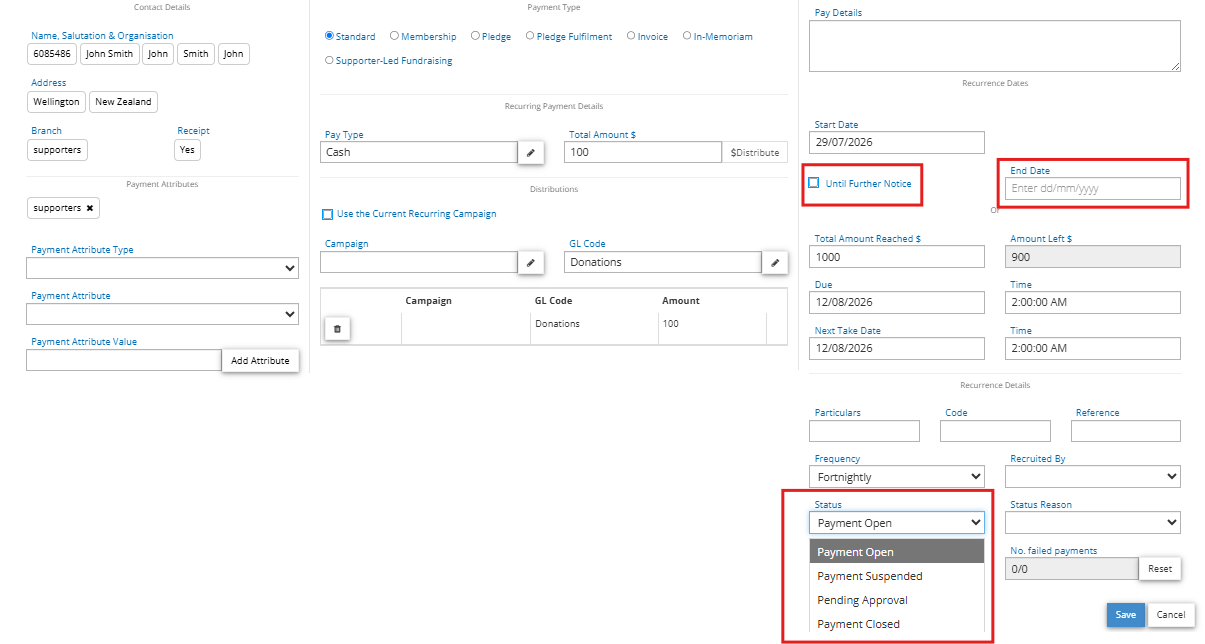Click the Total Amount Reached $ field
The image size is (1205, 644).
(x=897, y=256)
